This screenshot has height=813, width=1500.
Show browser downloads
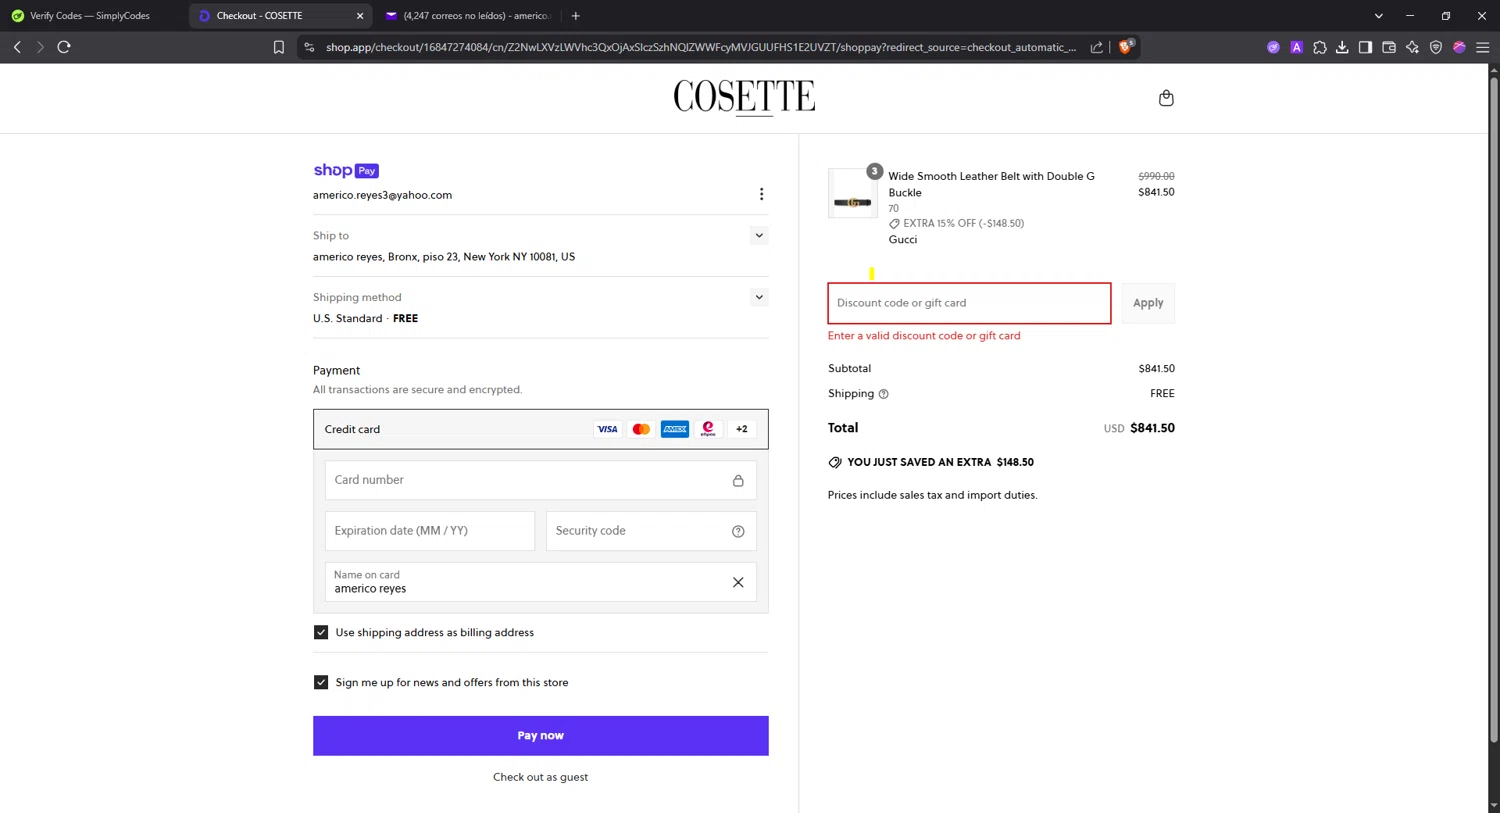click(1342, 47)
